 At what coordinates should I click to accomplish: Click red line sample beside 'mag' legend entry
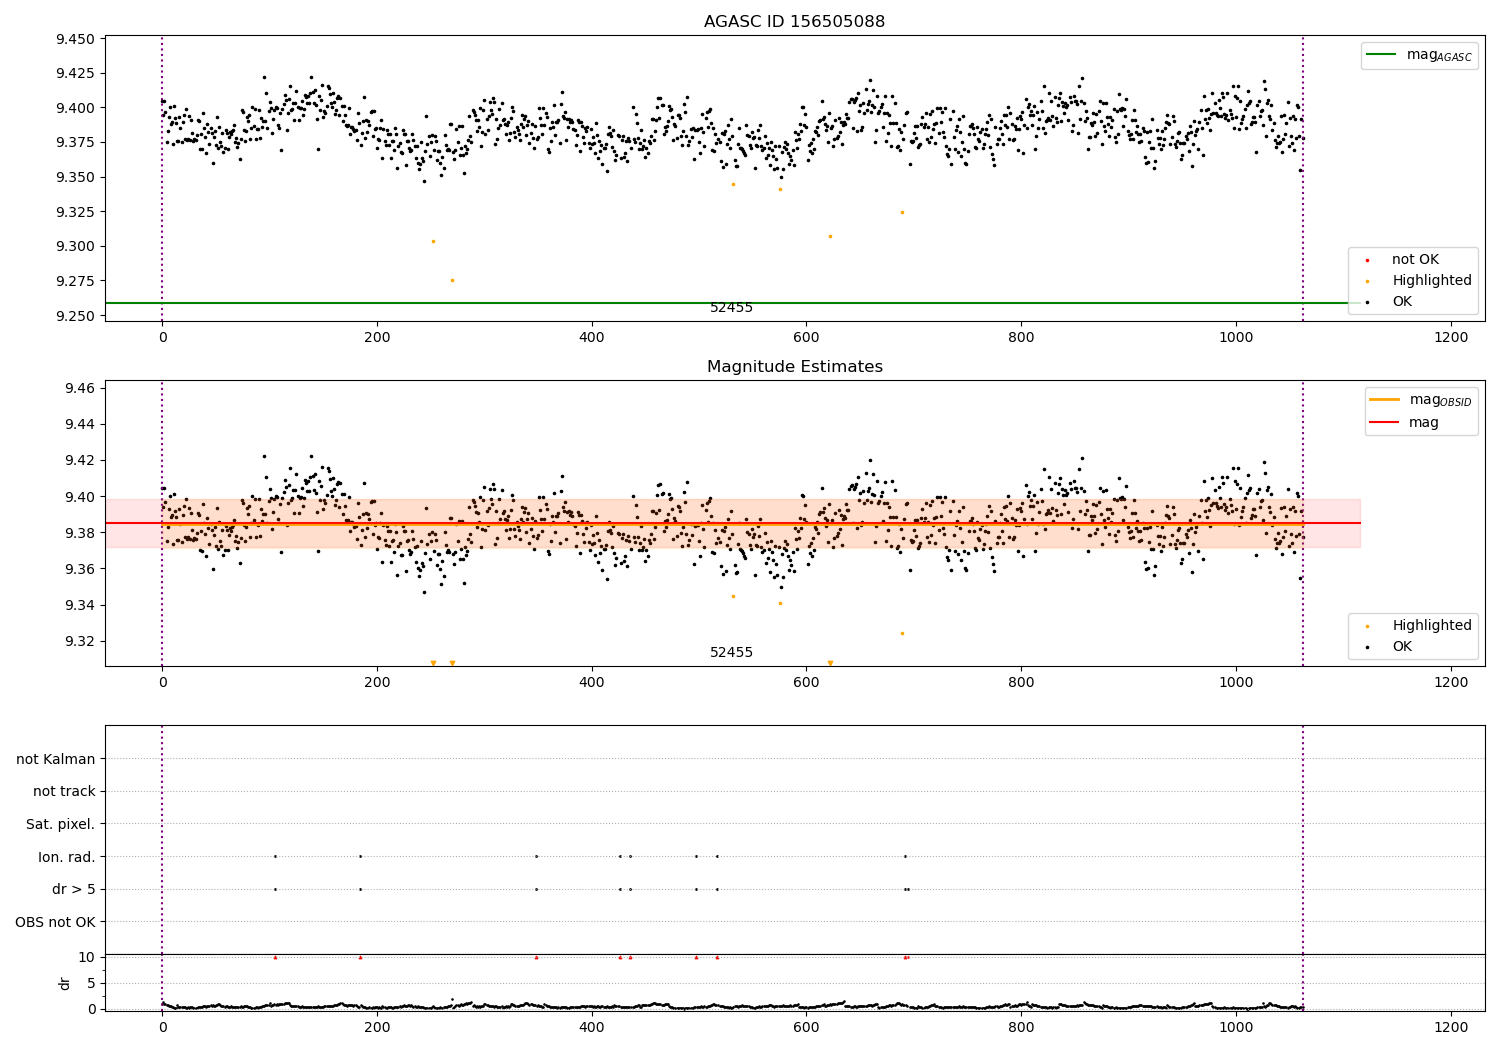tap(1384, 423)
